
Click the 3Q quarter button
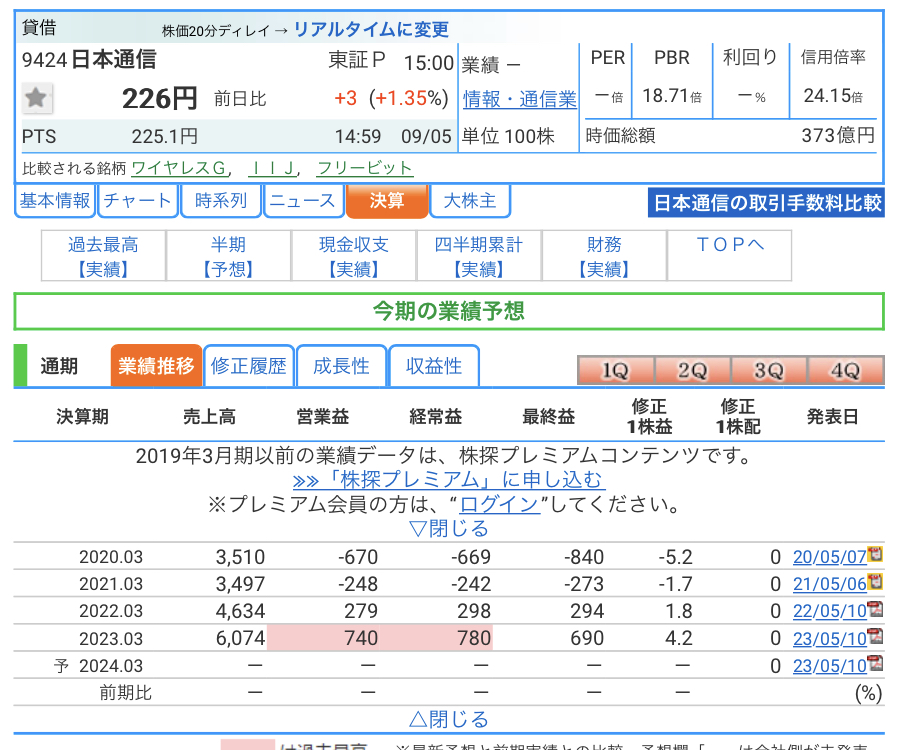coord(769,370)
